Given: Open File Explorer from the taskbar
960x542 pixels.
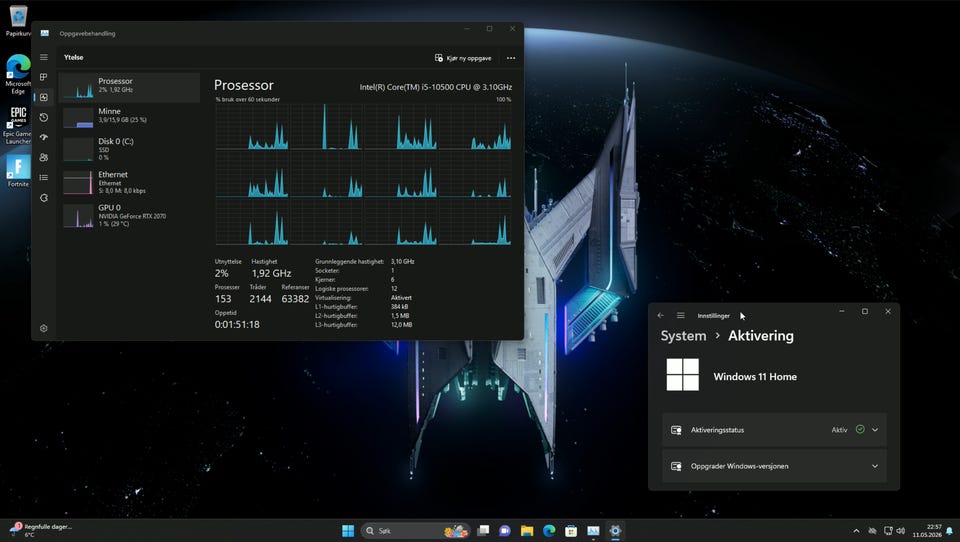Looking at the screenshot, I should click(527, 530).
